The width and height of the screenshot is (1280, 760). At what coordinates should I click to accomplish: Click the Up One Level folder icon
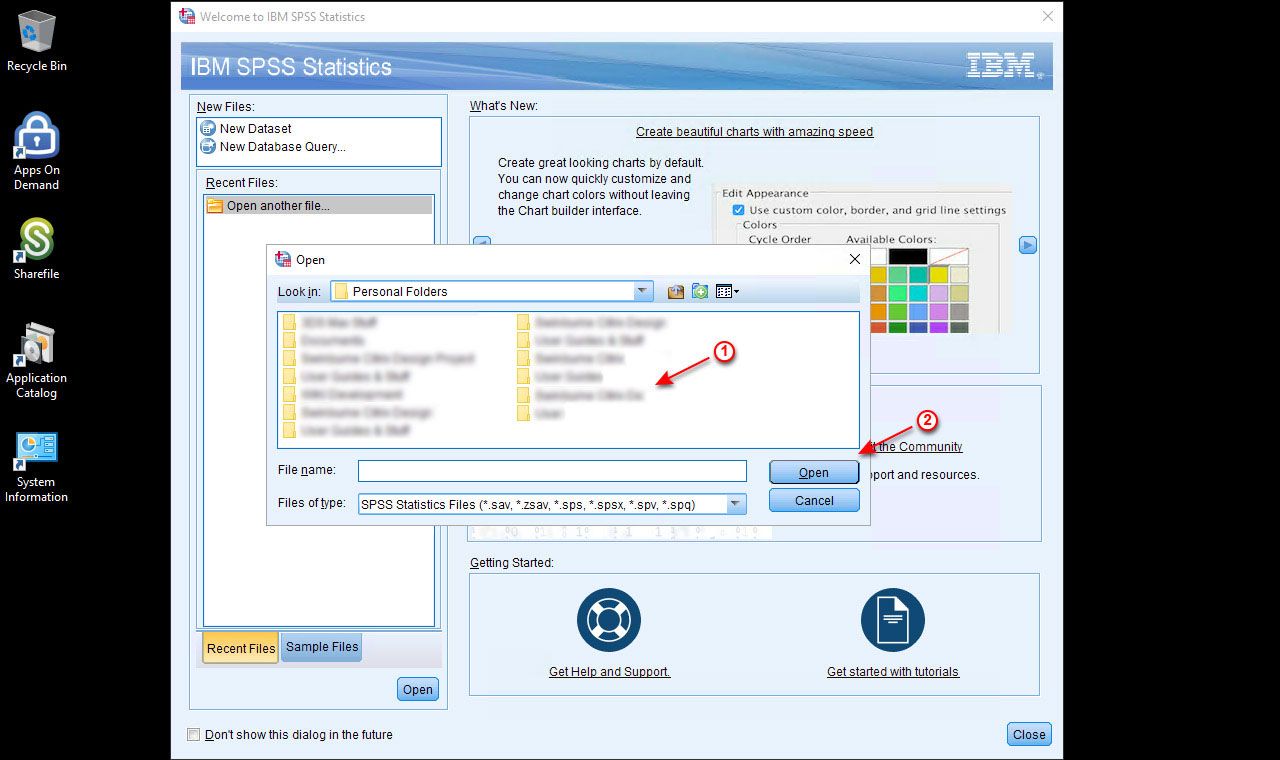point(676,292)
